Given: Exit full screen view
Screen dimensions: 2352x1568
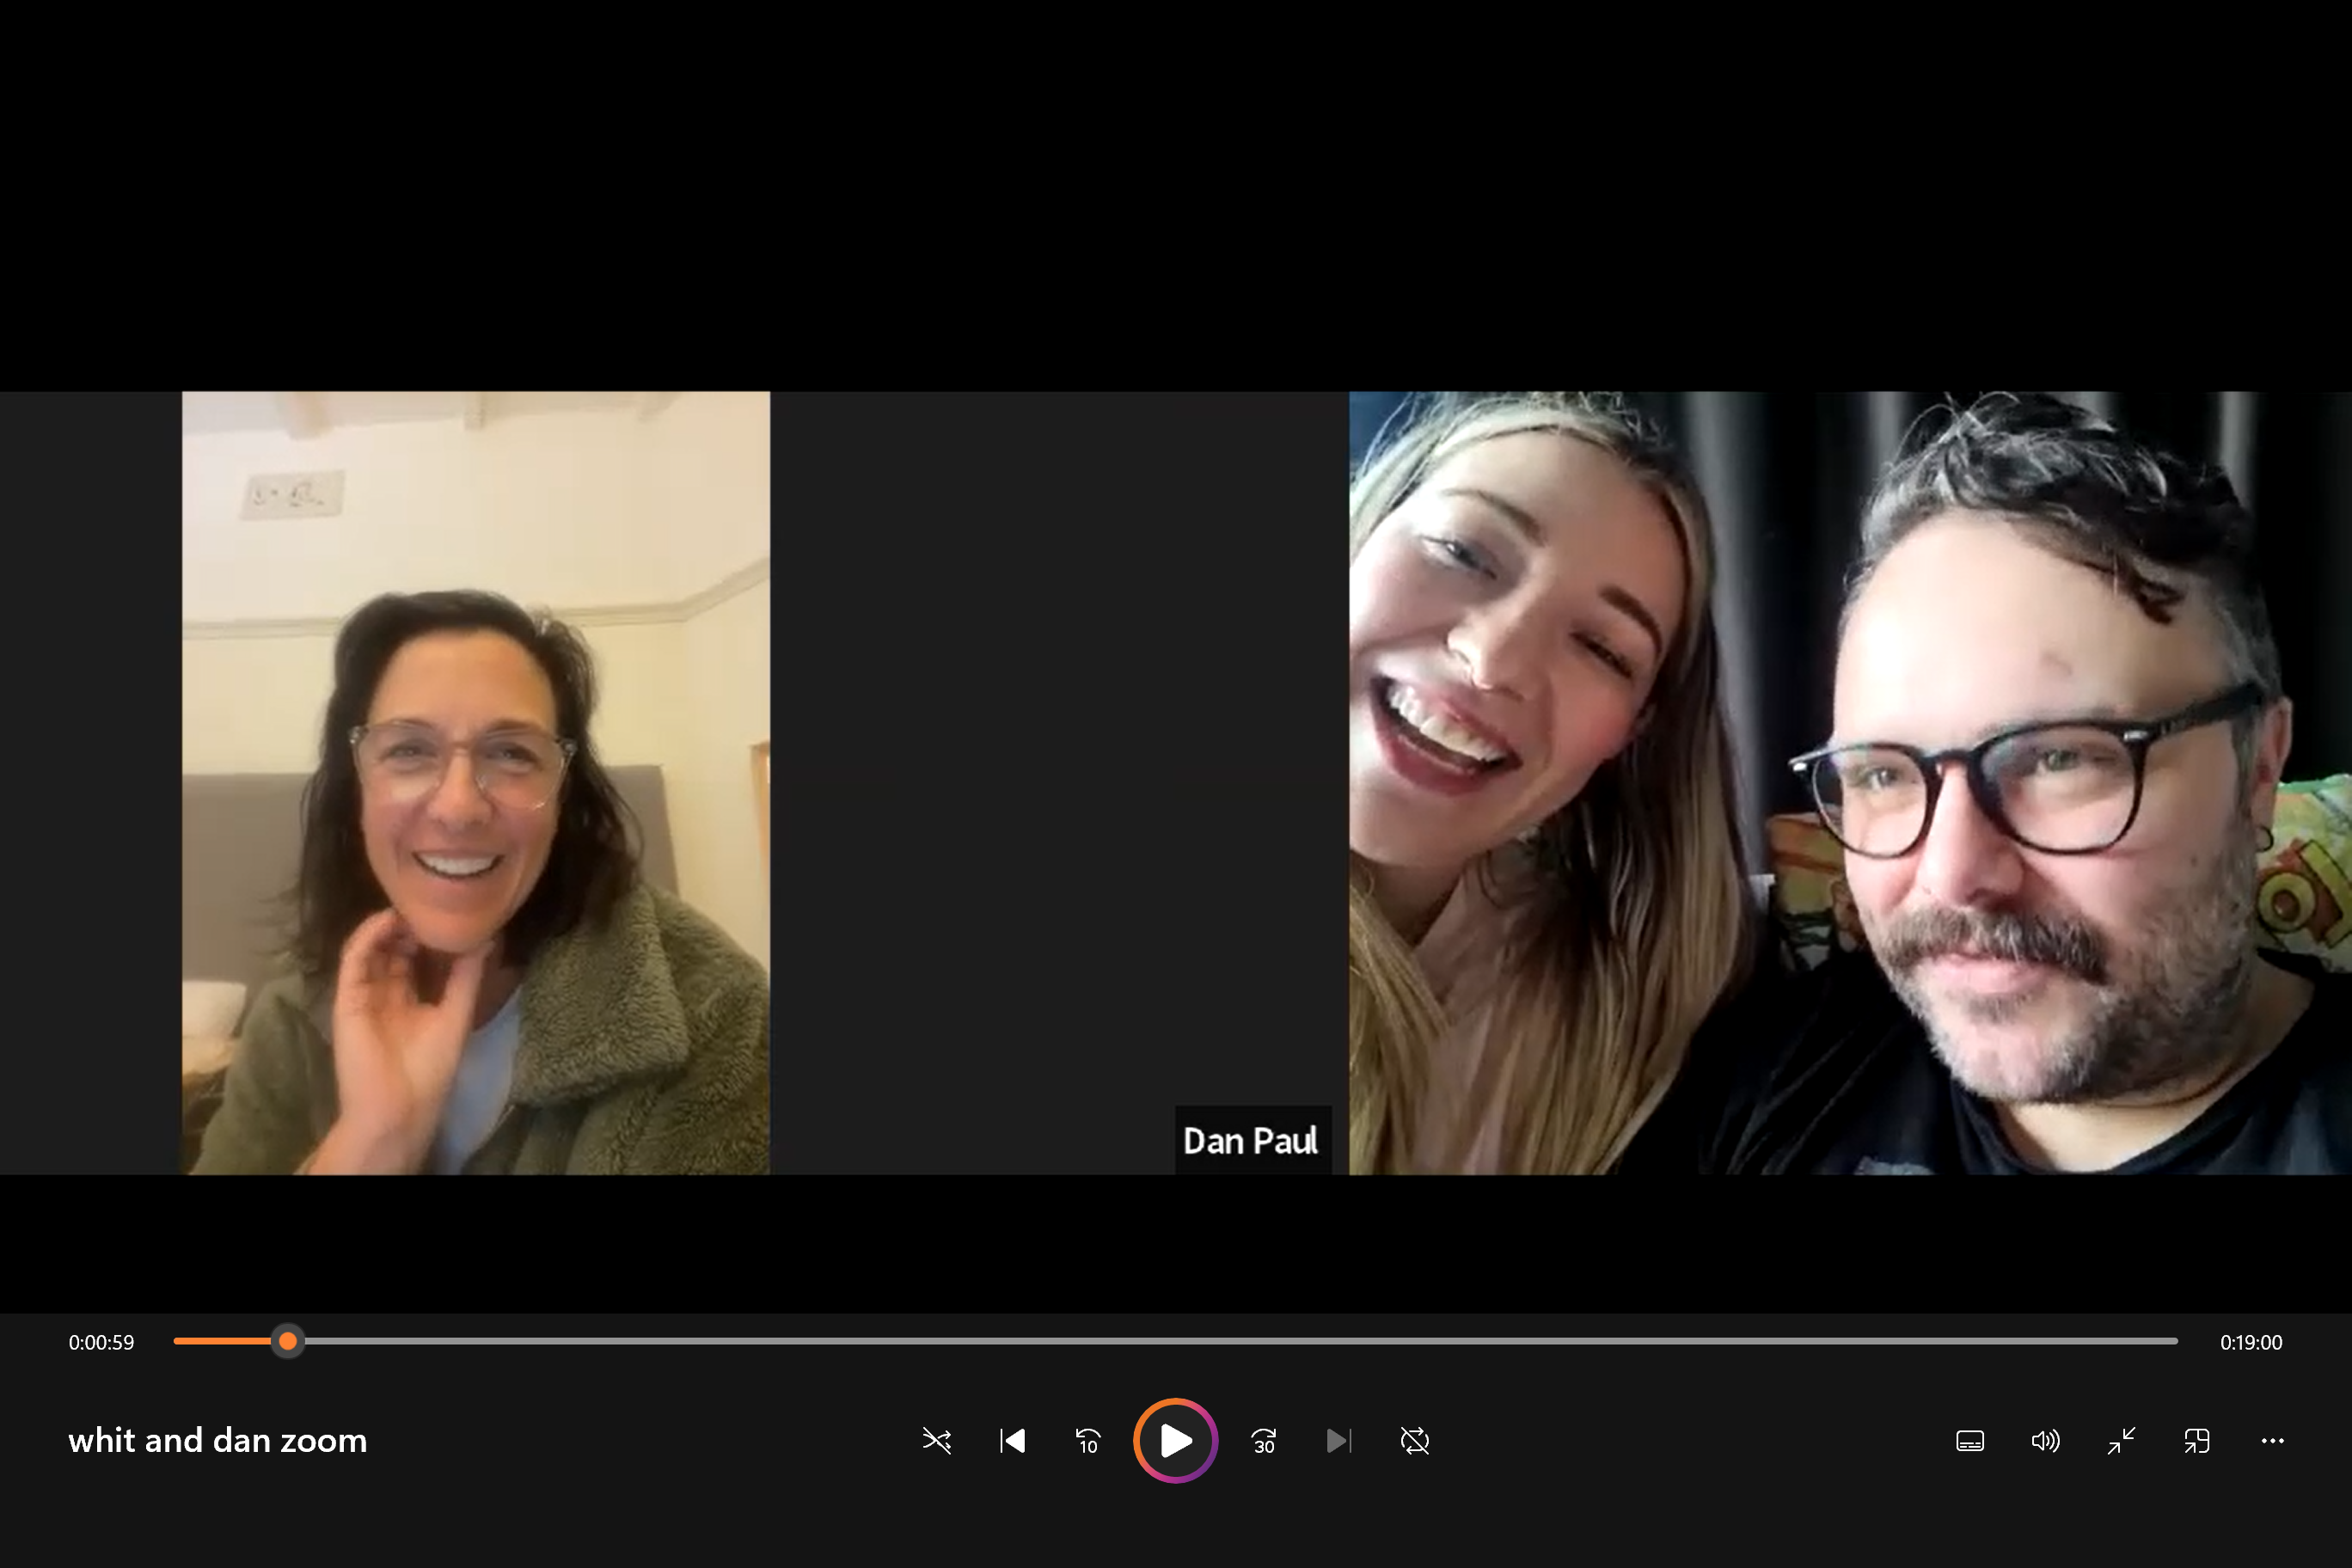Looking at the screenshot, I should (x=2121, y=1440).
